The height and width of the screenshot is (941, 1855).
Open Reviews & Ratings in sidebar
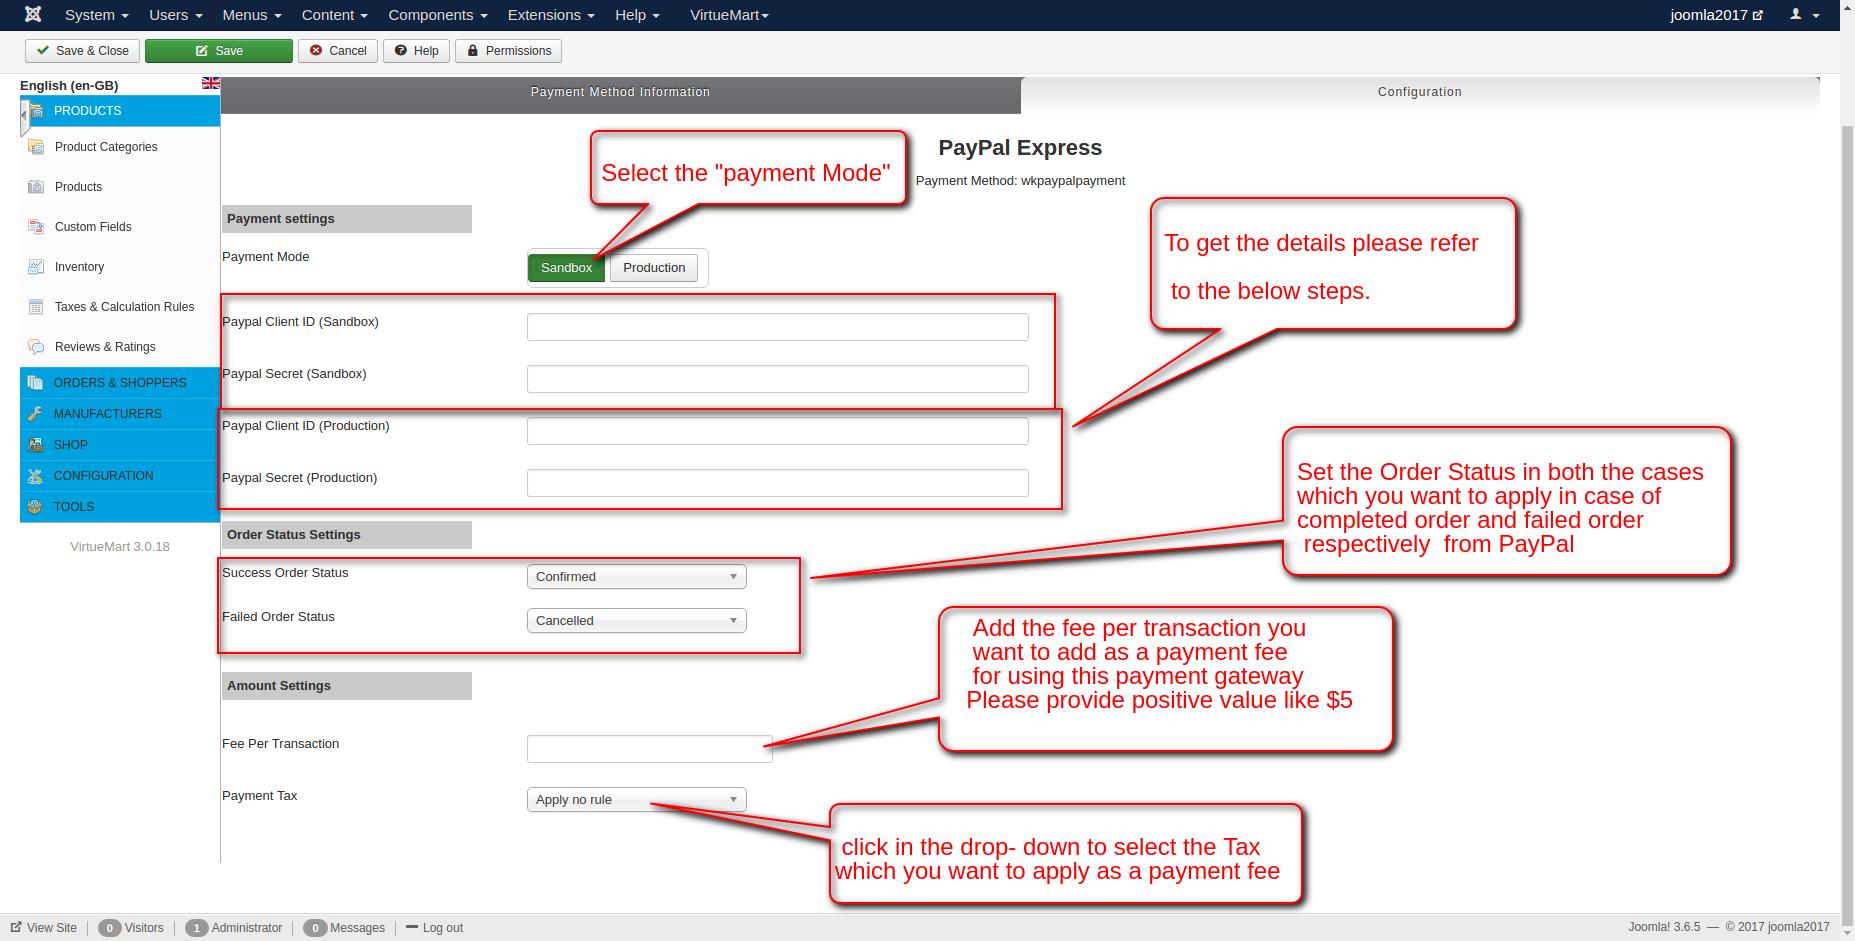pyautogui.click(x=105, y=347)
